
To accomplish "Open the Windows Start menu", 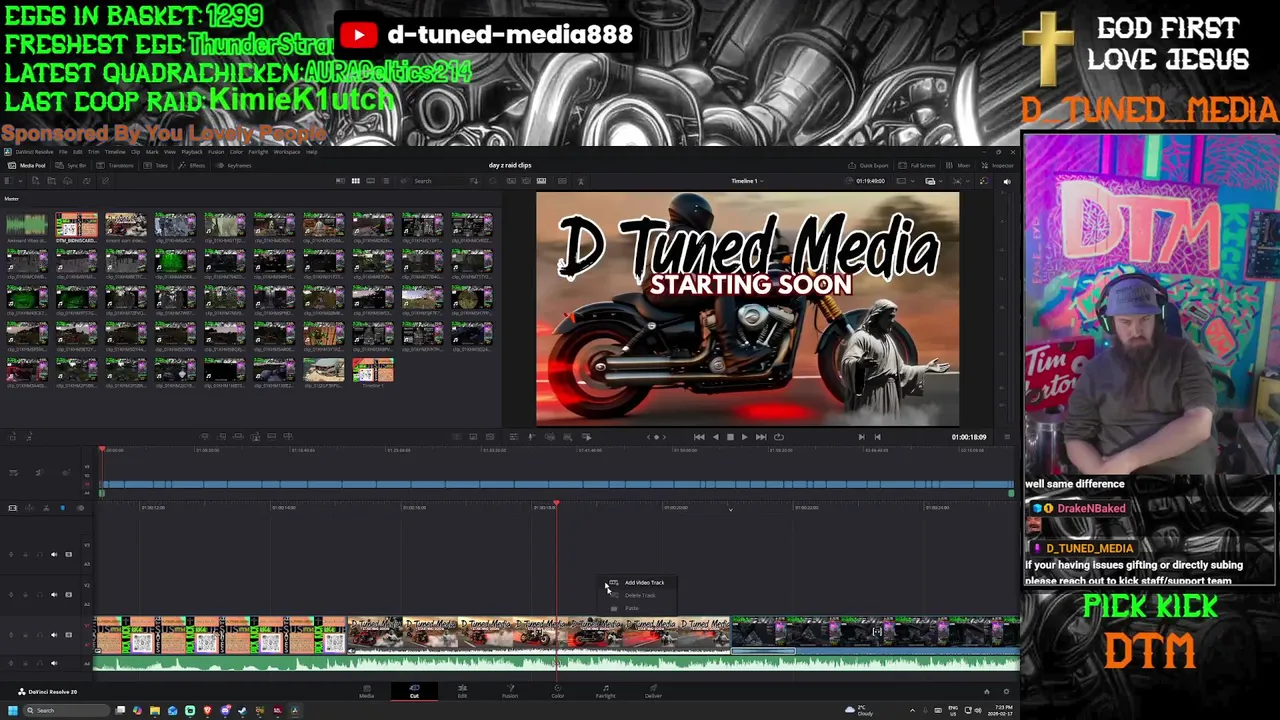I will pyautogui.click(x=12, y=711).
